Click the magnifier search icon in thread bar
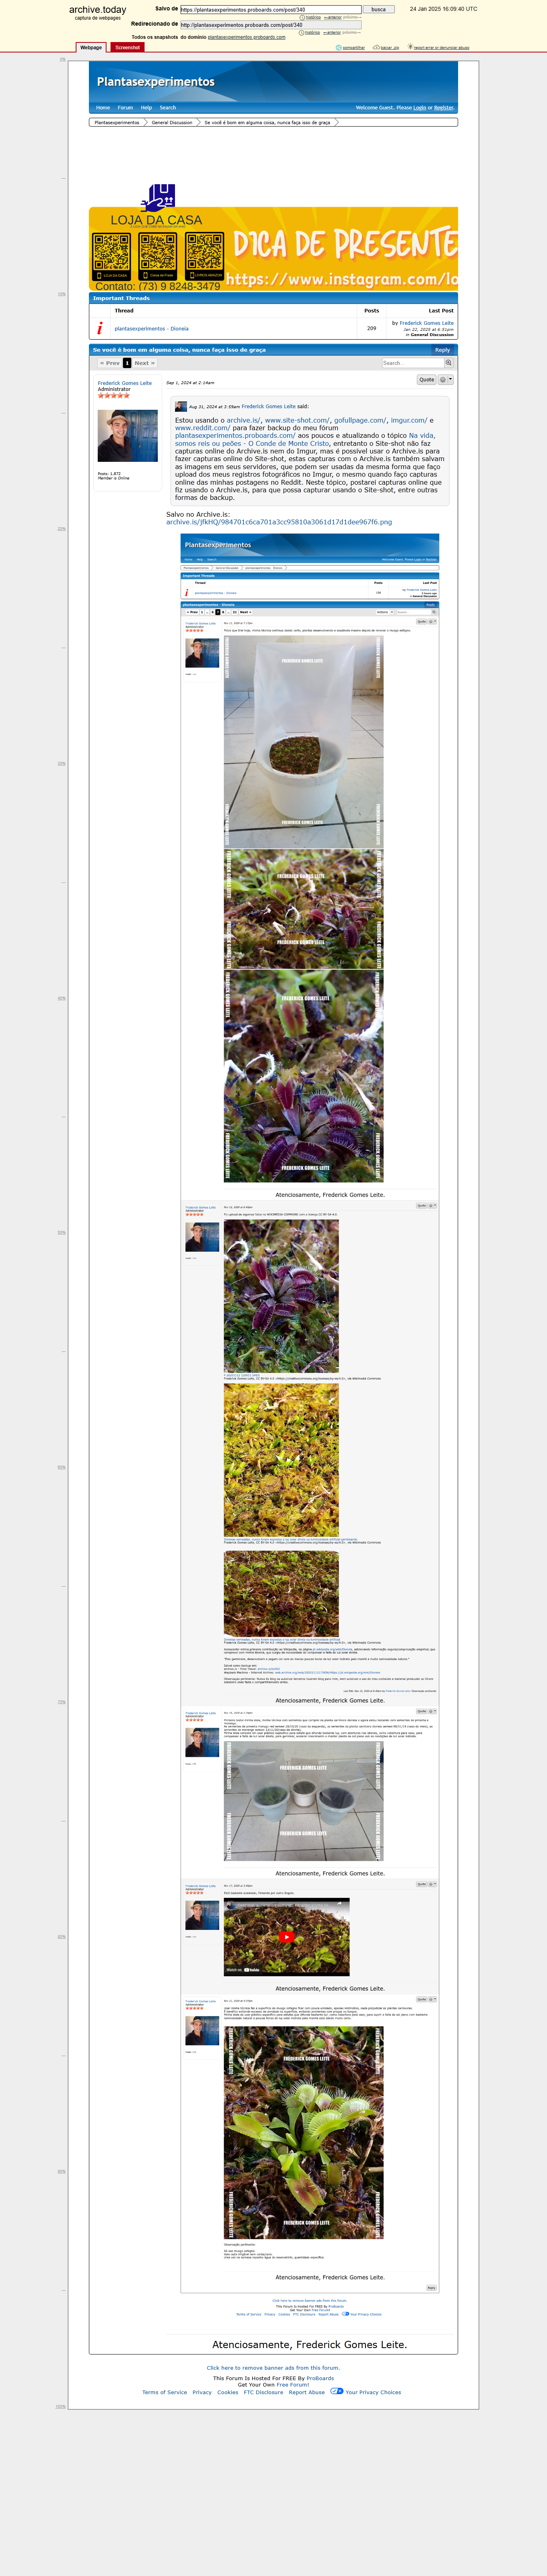This screenshot has height=2576, width=547. tap(448, 363)
